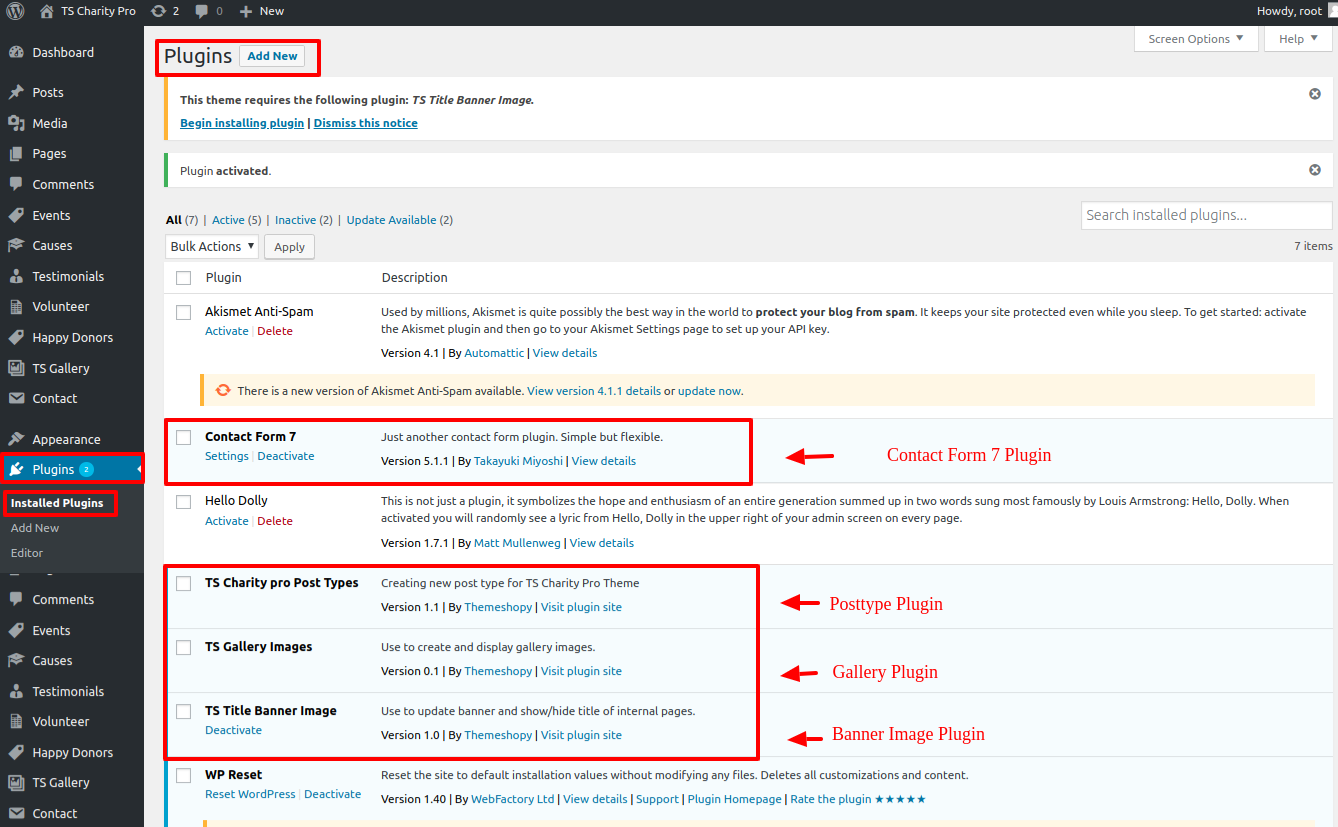Click the updates refresh icon in admin bar
The image size is (1338, 827).
(158, 11)
